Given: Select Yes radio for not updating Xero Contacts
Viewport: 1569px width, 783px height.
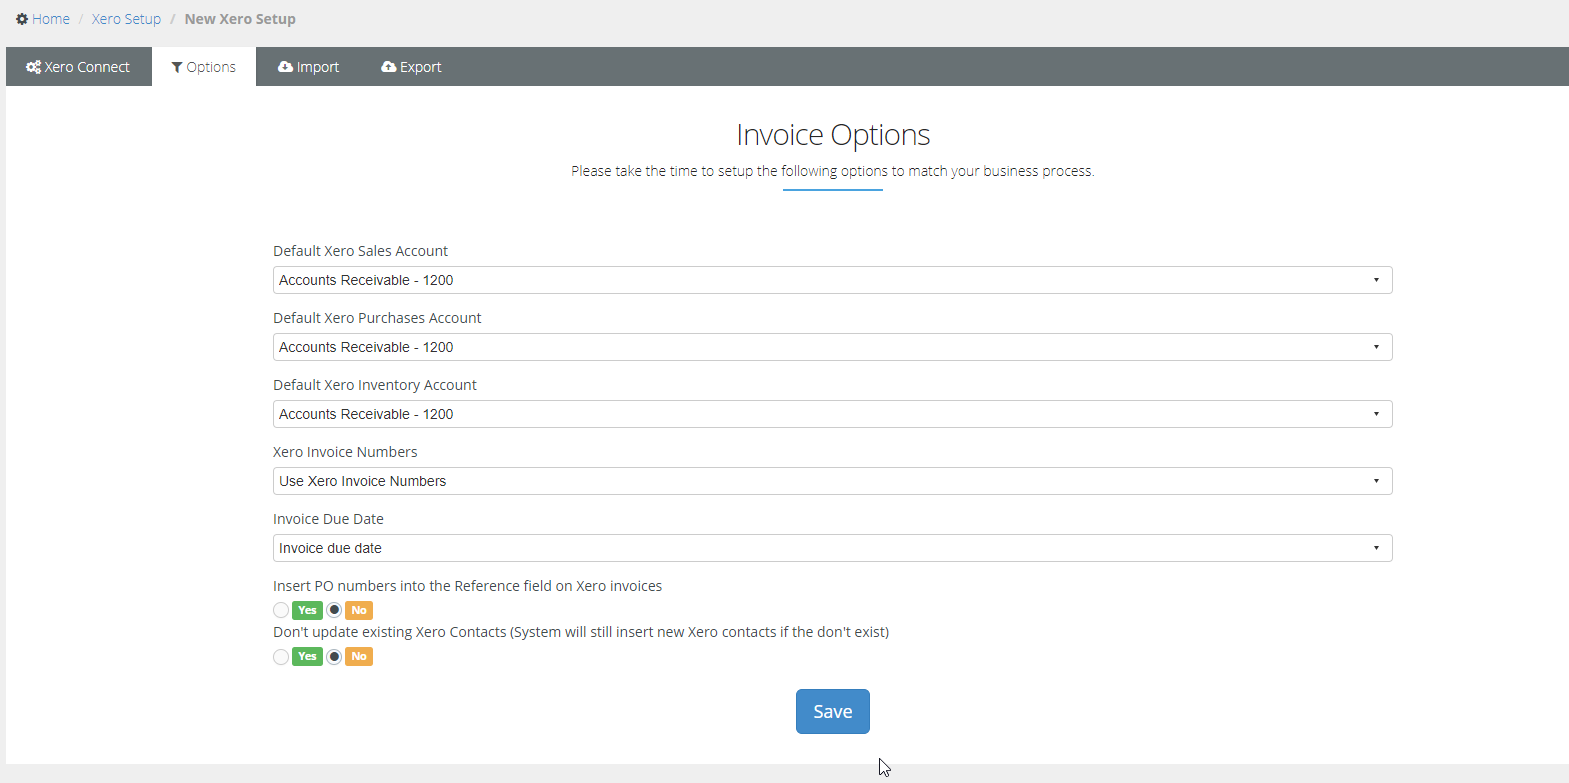Looking at the screenshot, I should coord(281,657).
